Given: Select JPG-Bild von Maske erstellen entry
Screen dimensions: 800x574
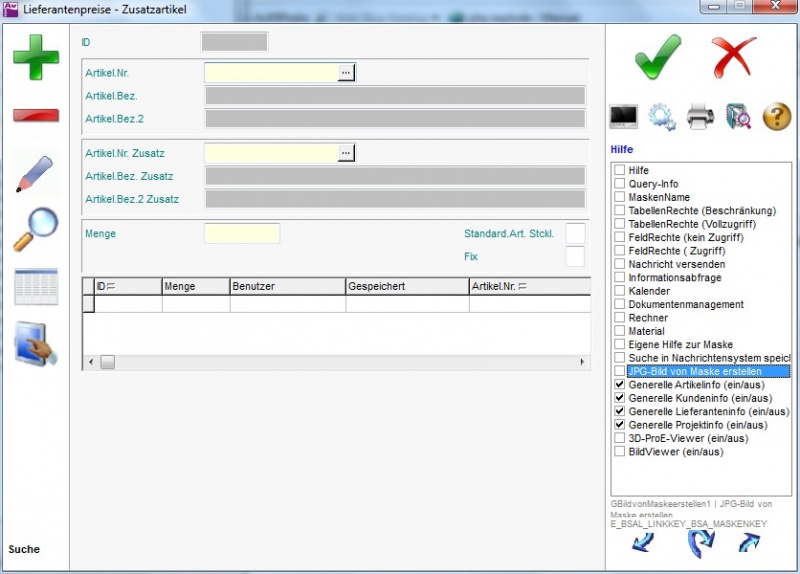Looking at the screenshot, I should click(x=706, y=371).
